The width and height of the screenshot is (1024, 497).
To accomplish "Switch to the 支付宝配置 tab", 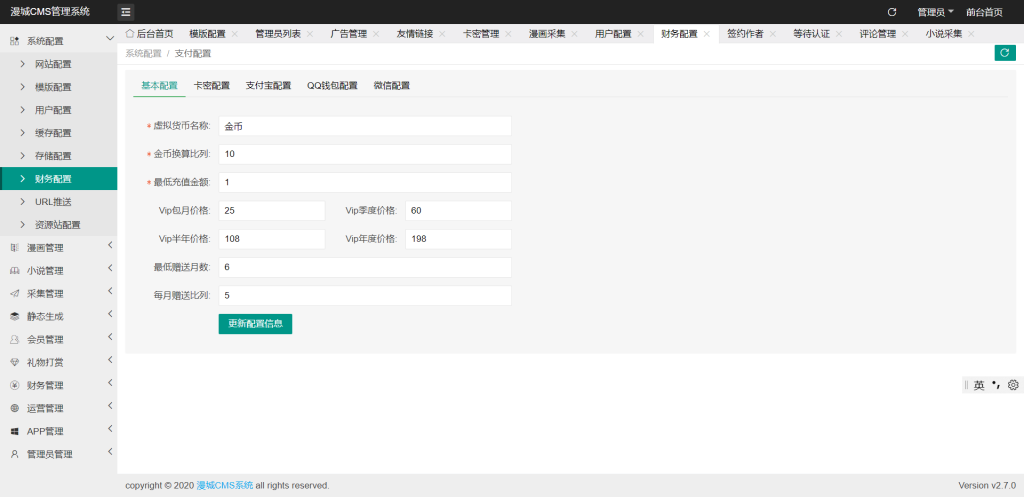I will coord(268,86).
